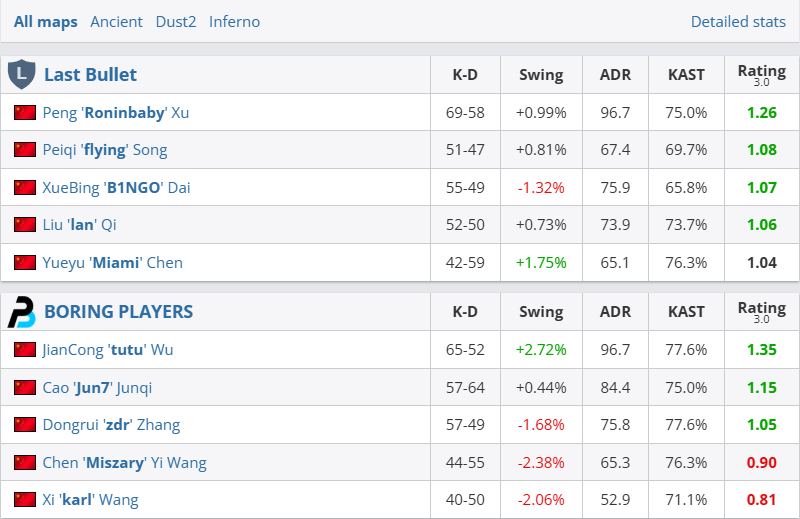Image resolution: width=800 pixels, height=519 pixels.
Task: Click the Last Bullet Rating 3.0 column header
Action: [761, 75]
